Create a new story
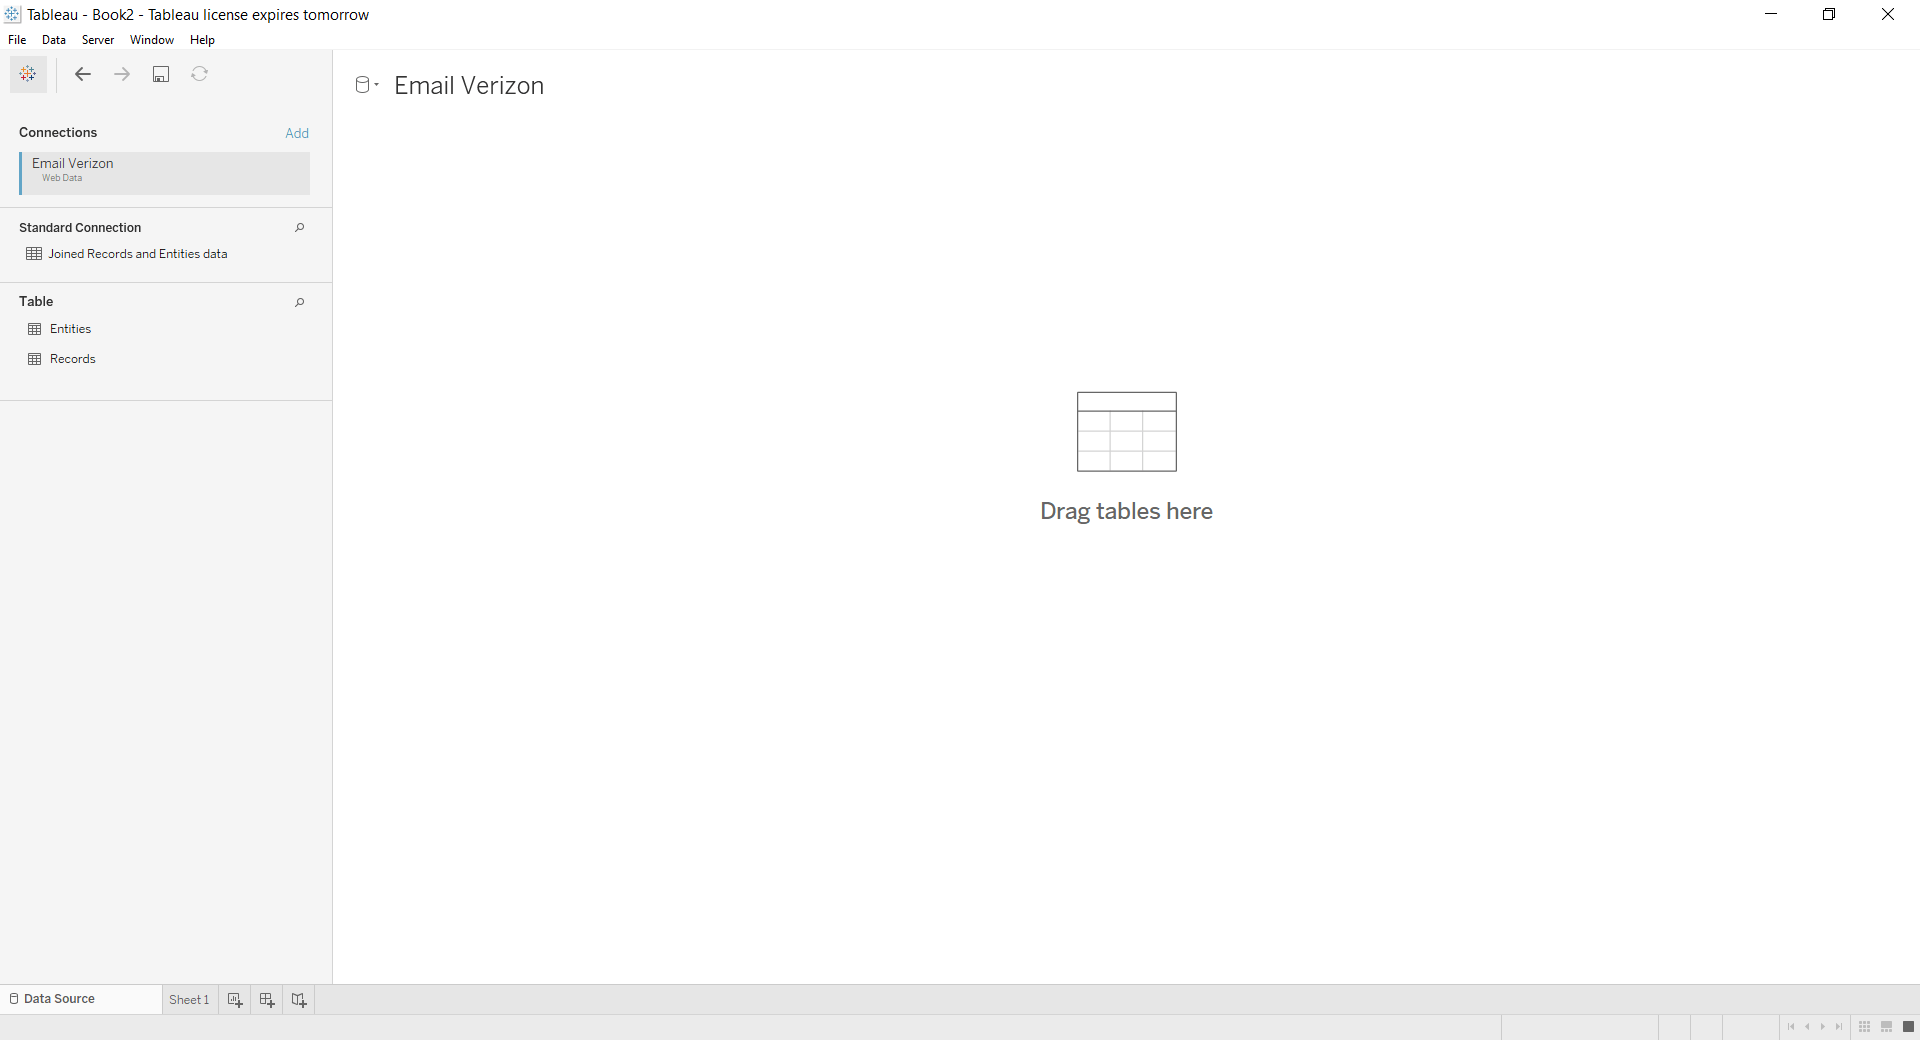 (x=299, y=1000)
